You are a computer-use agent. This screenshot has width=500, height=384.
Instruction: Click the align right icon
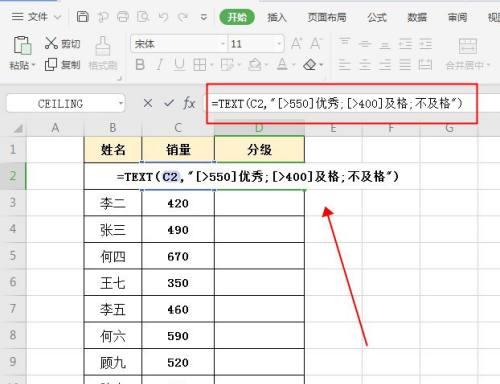pyautogui.click(x=385, y=65)
